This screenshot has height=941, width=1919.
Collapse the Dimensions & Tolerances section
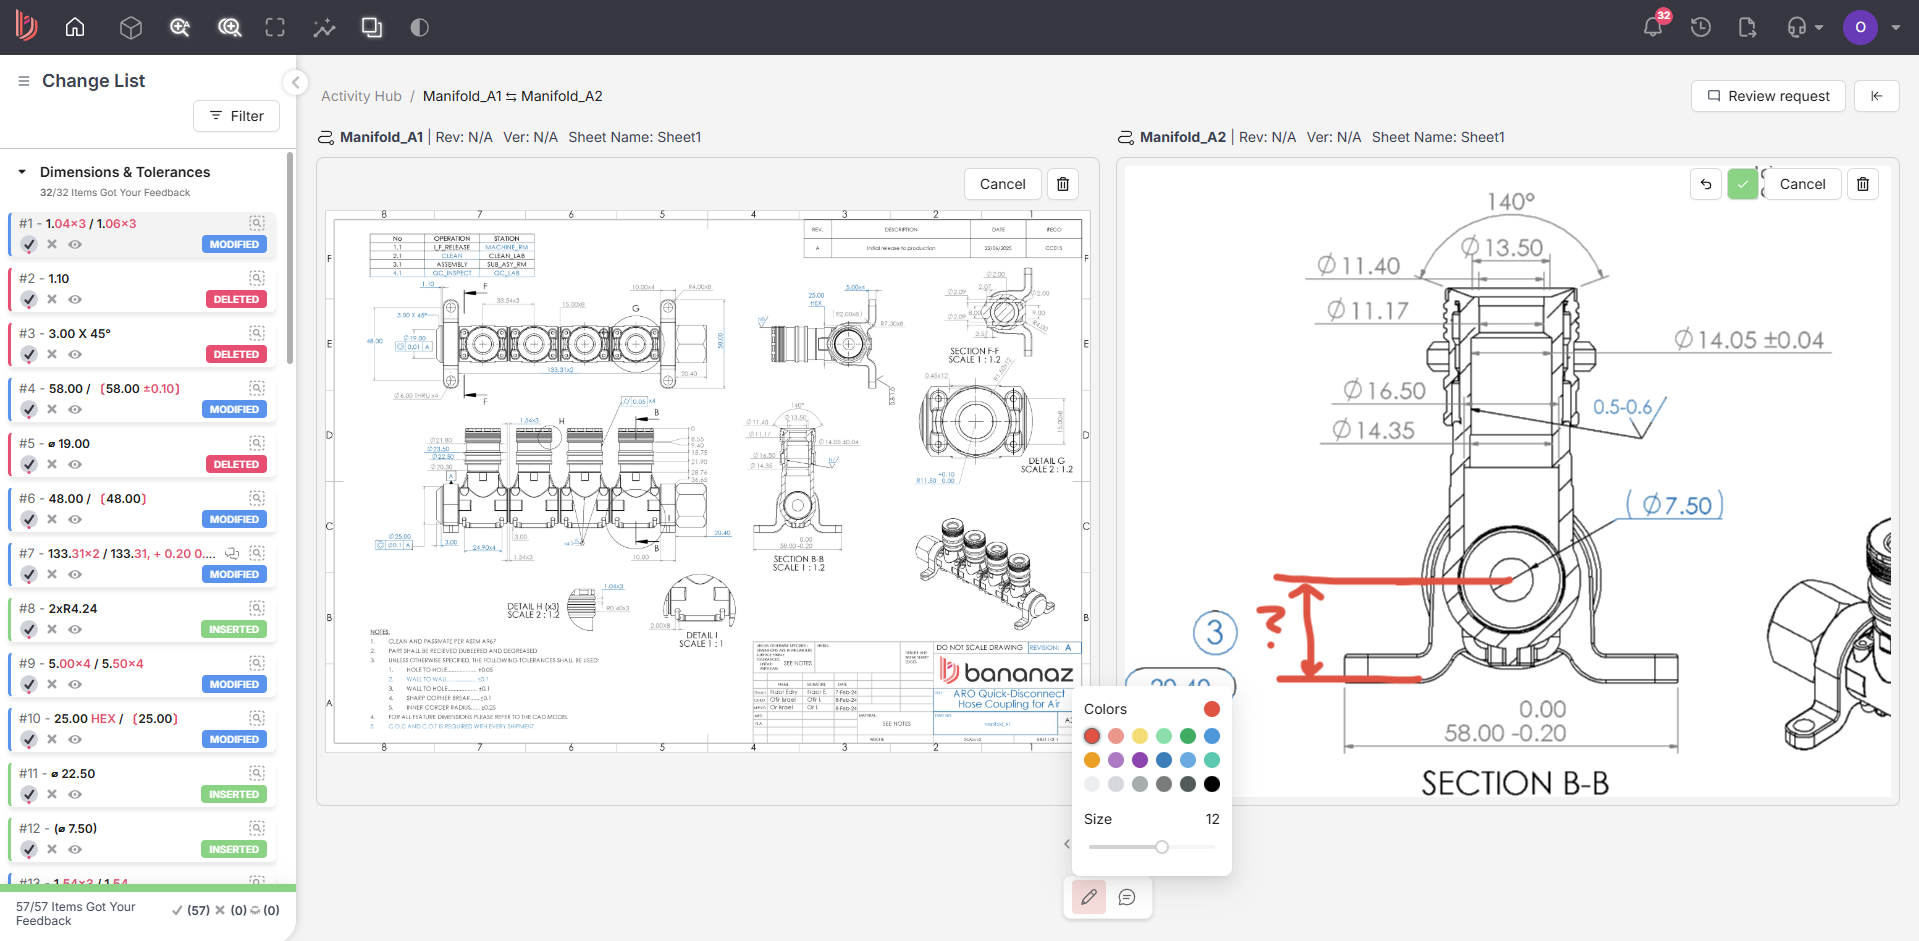22,172
